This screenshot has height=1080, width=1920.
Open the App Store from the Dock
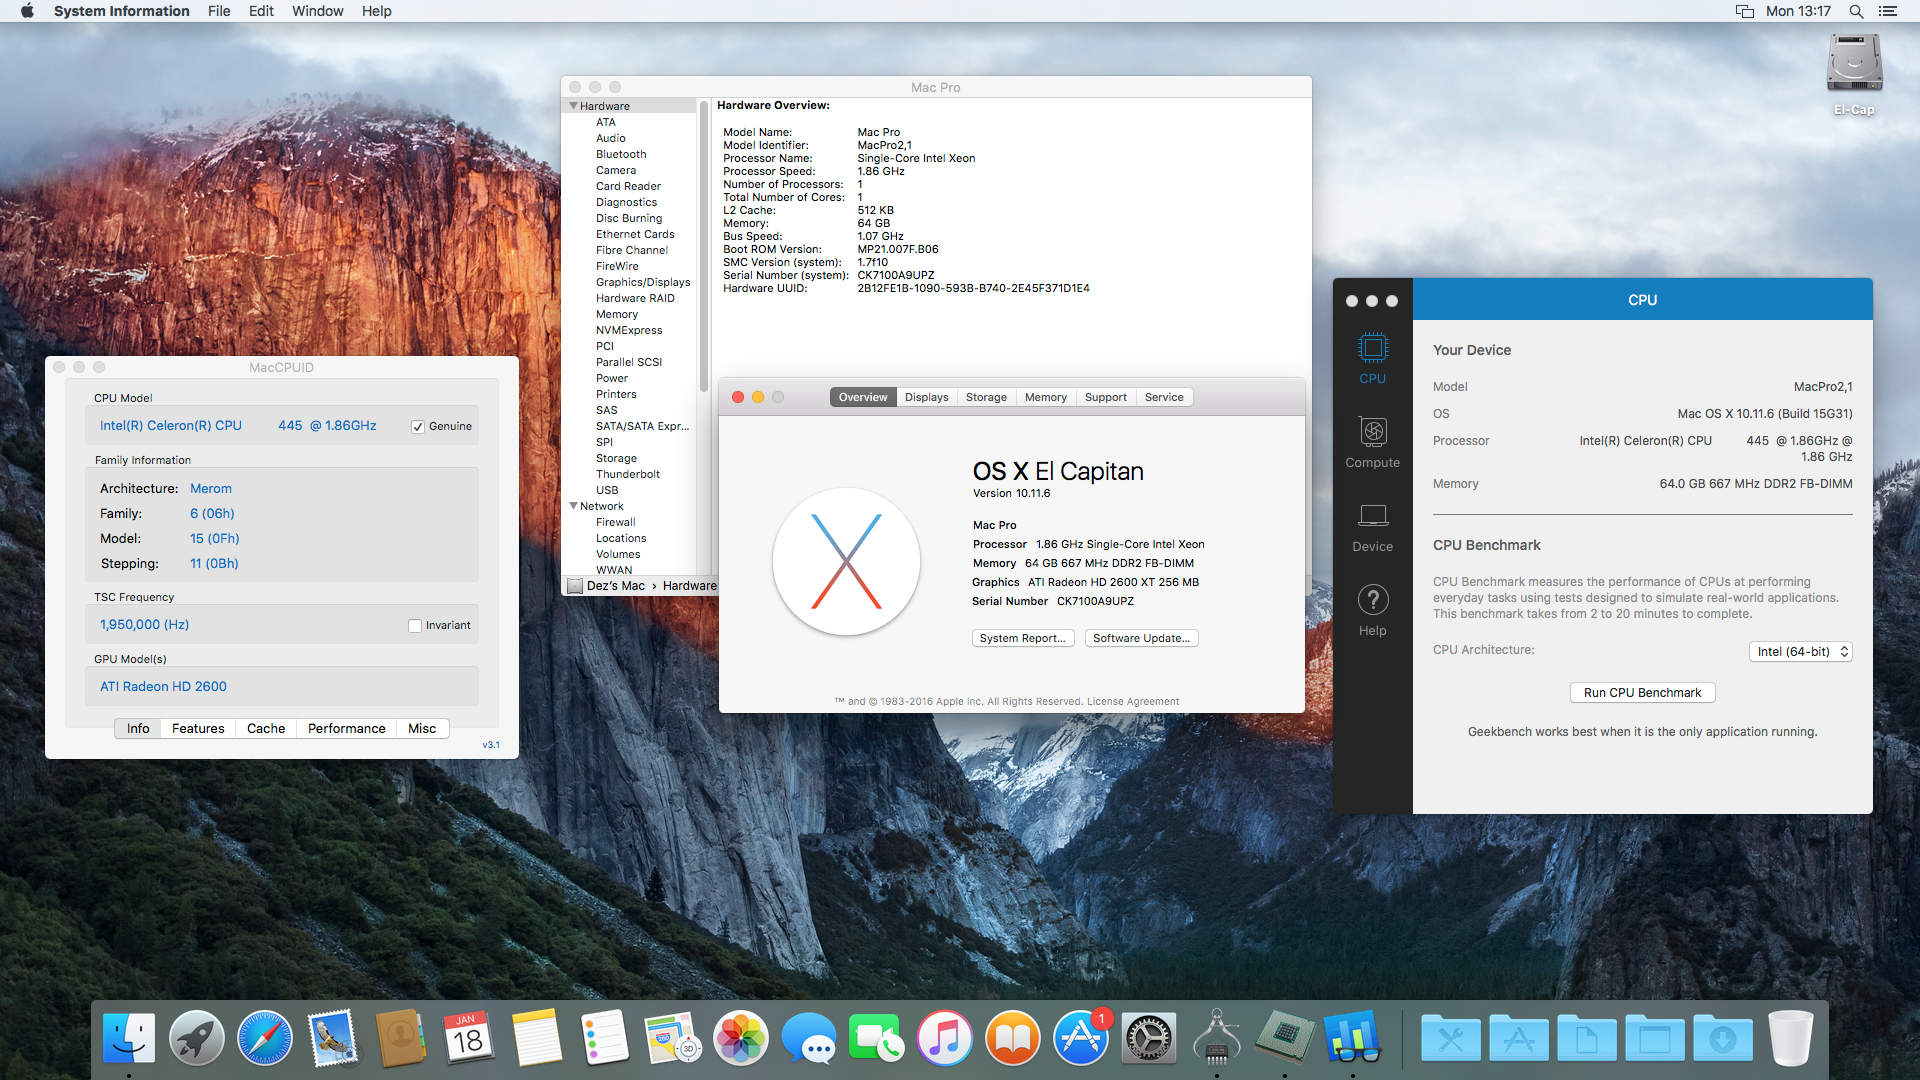(x=1081, y=1038)
